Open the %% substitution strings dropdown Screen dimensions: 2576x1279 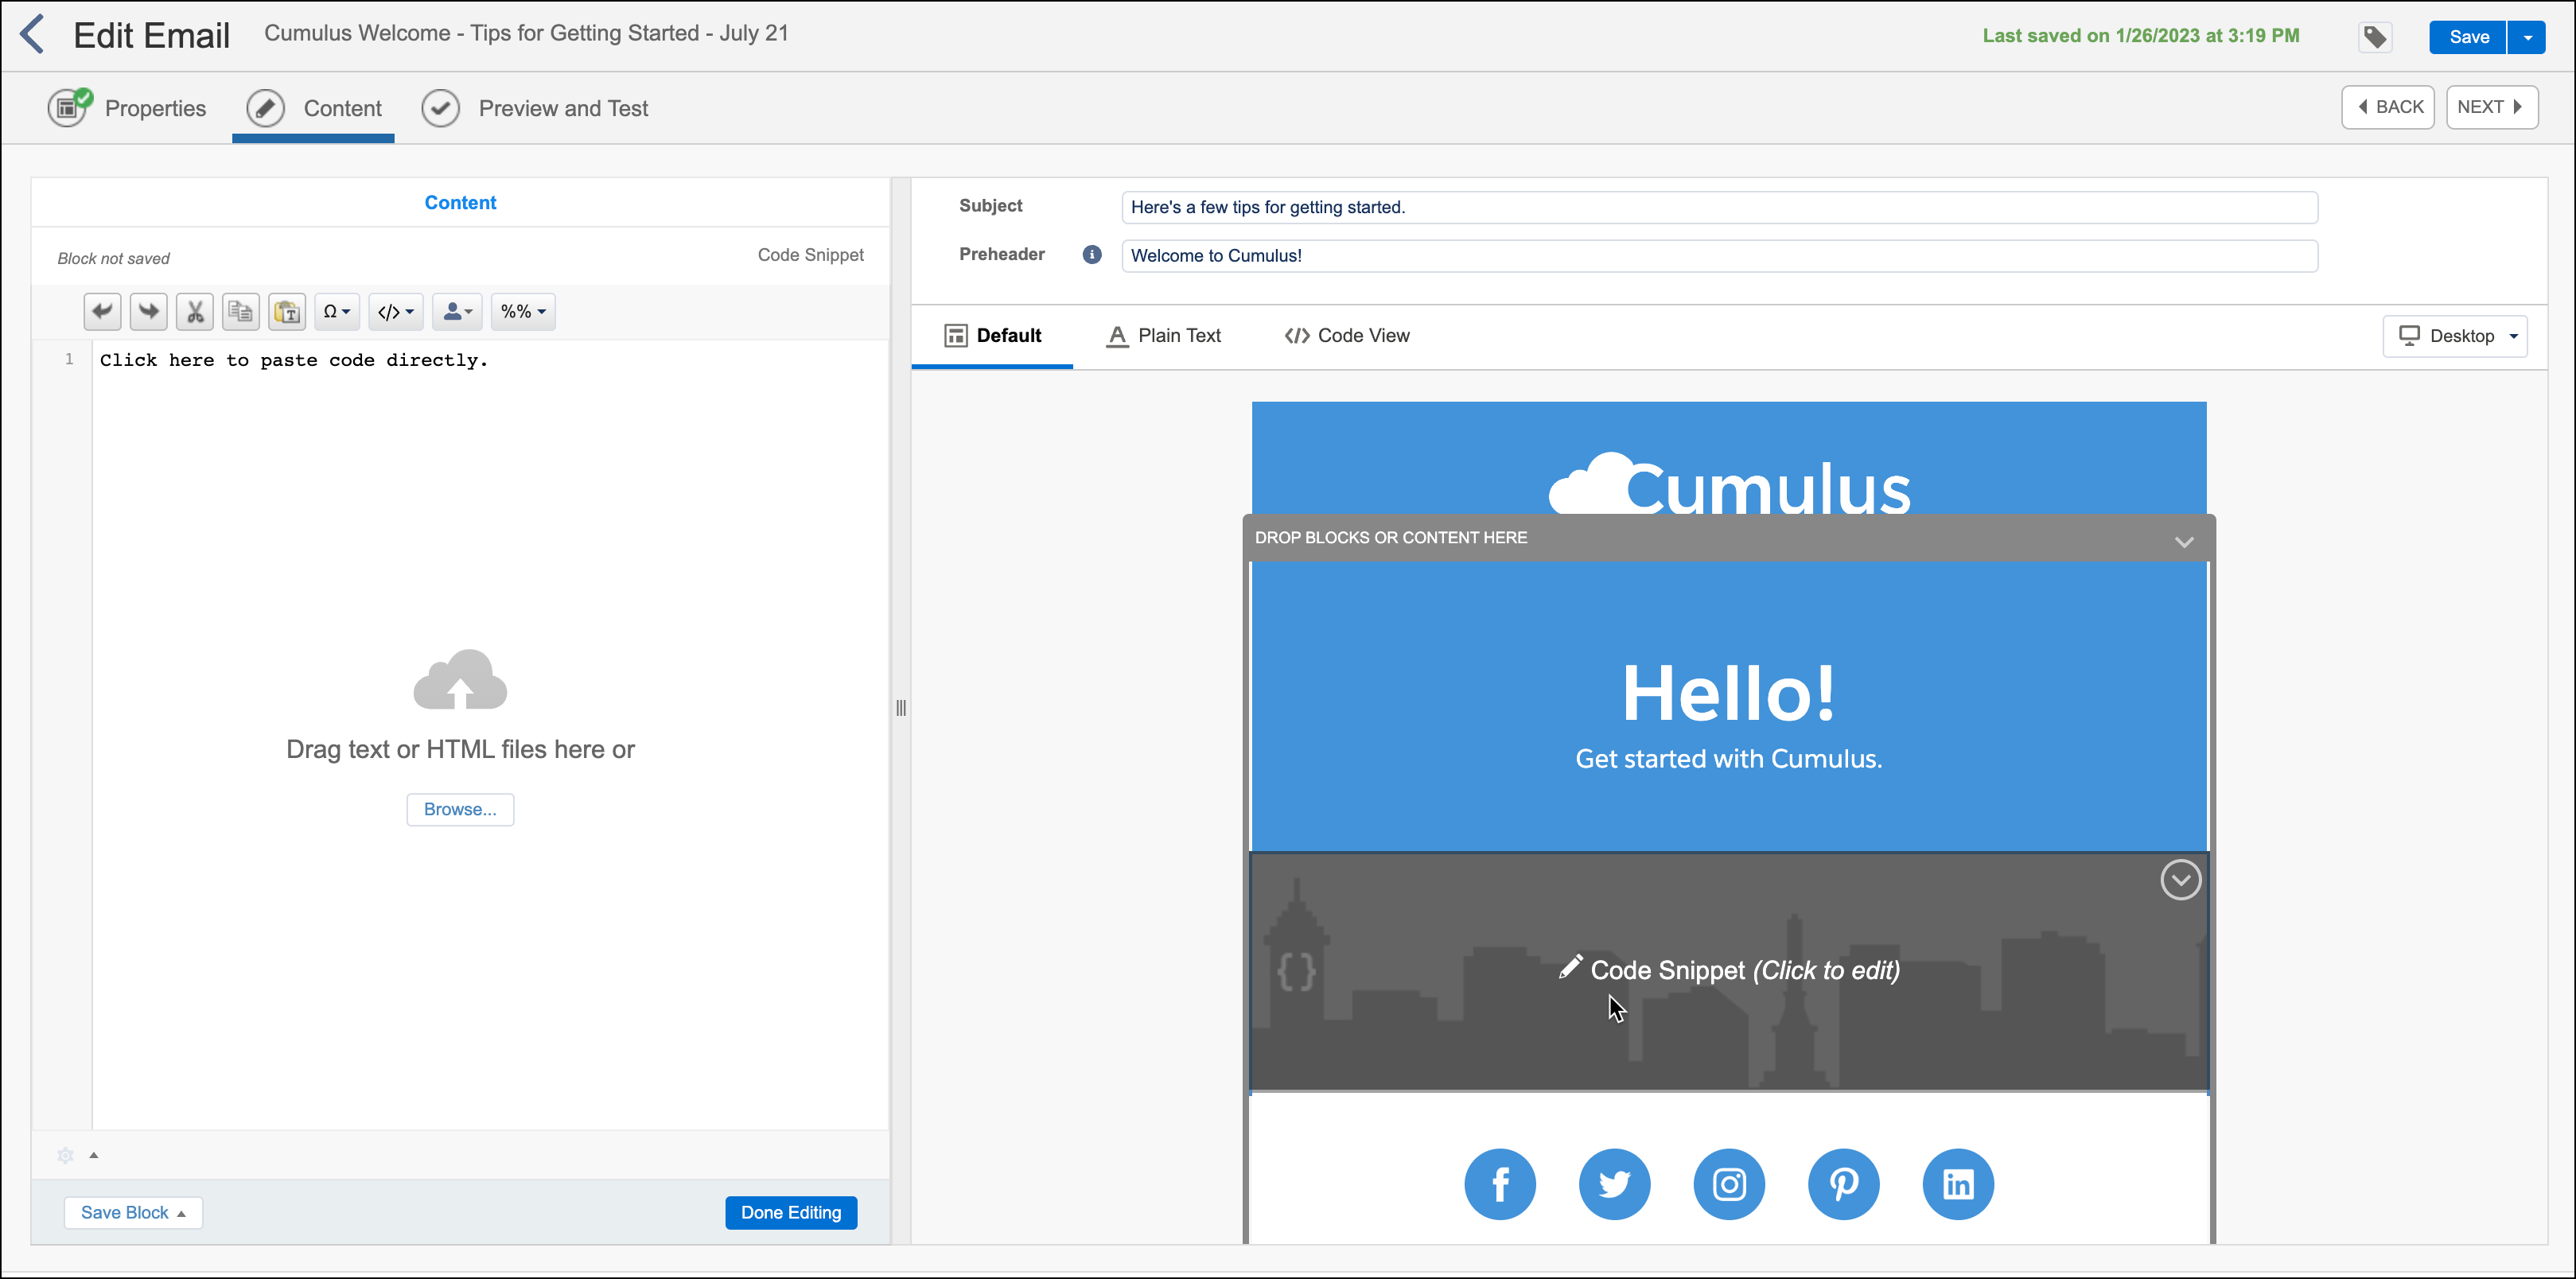tap(523, 312)
